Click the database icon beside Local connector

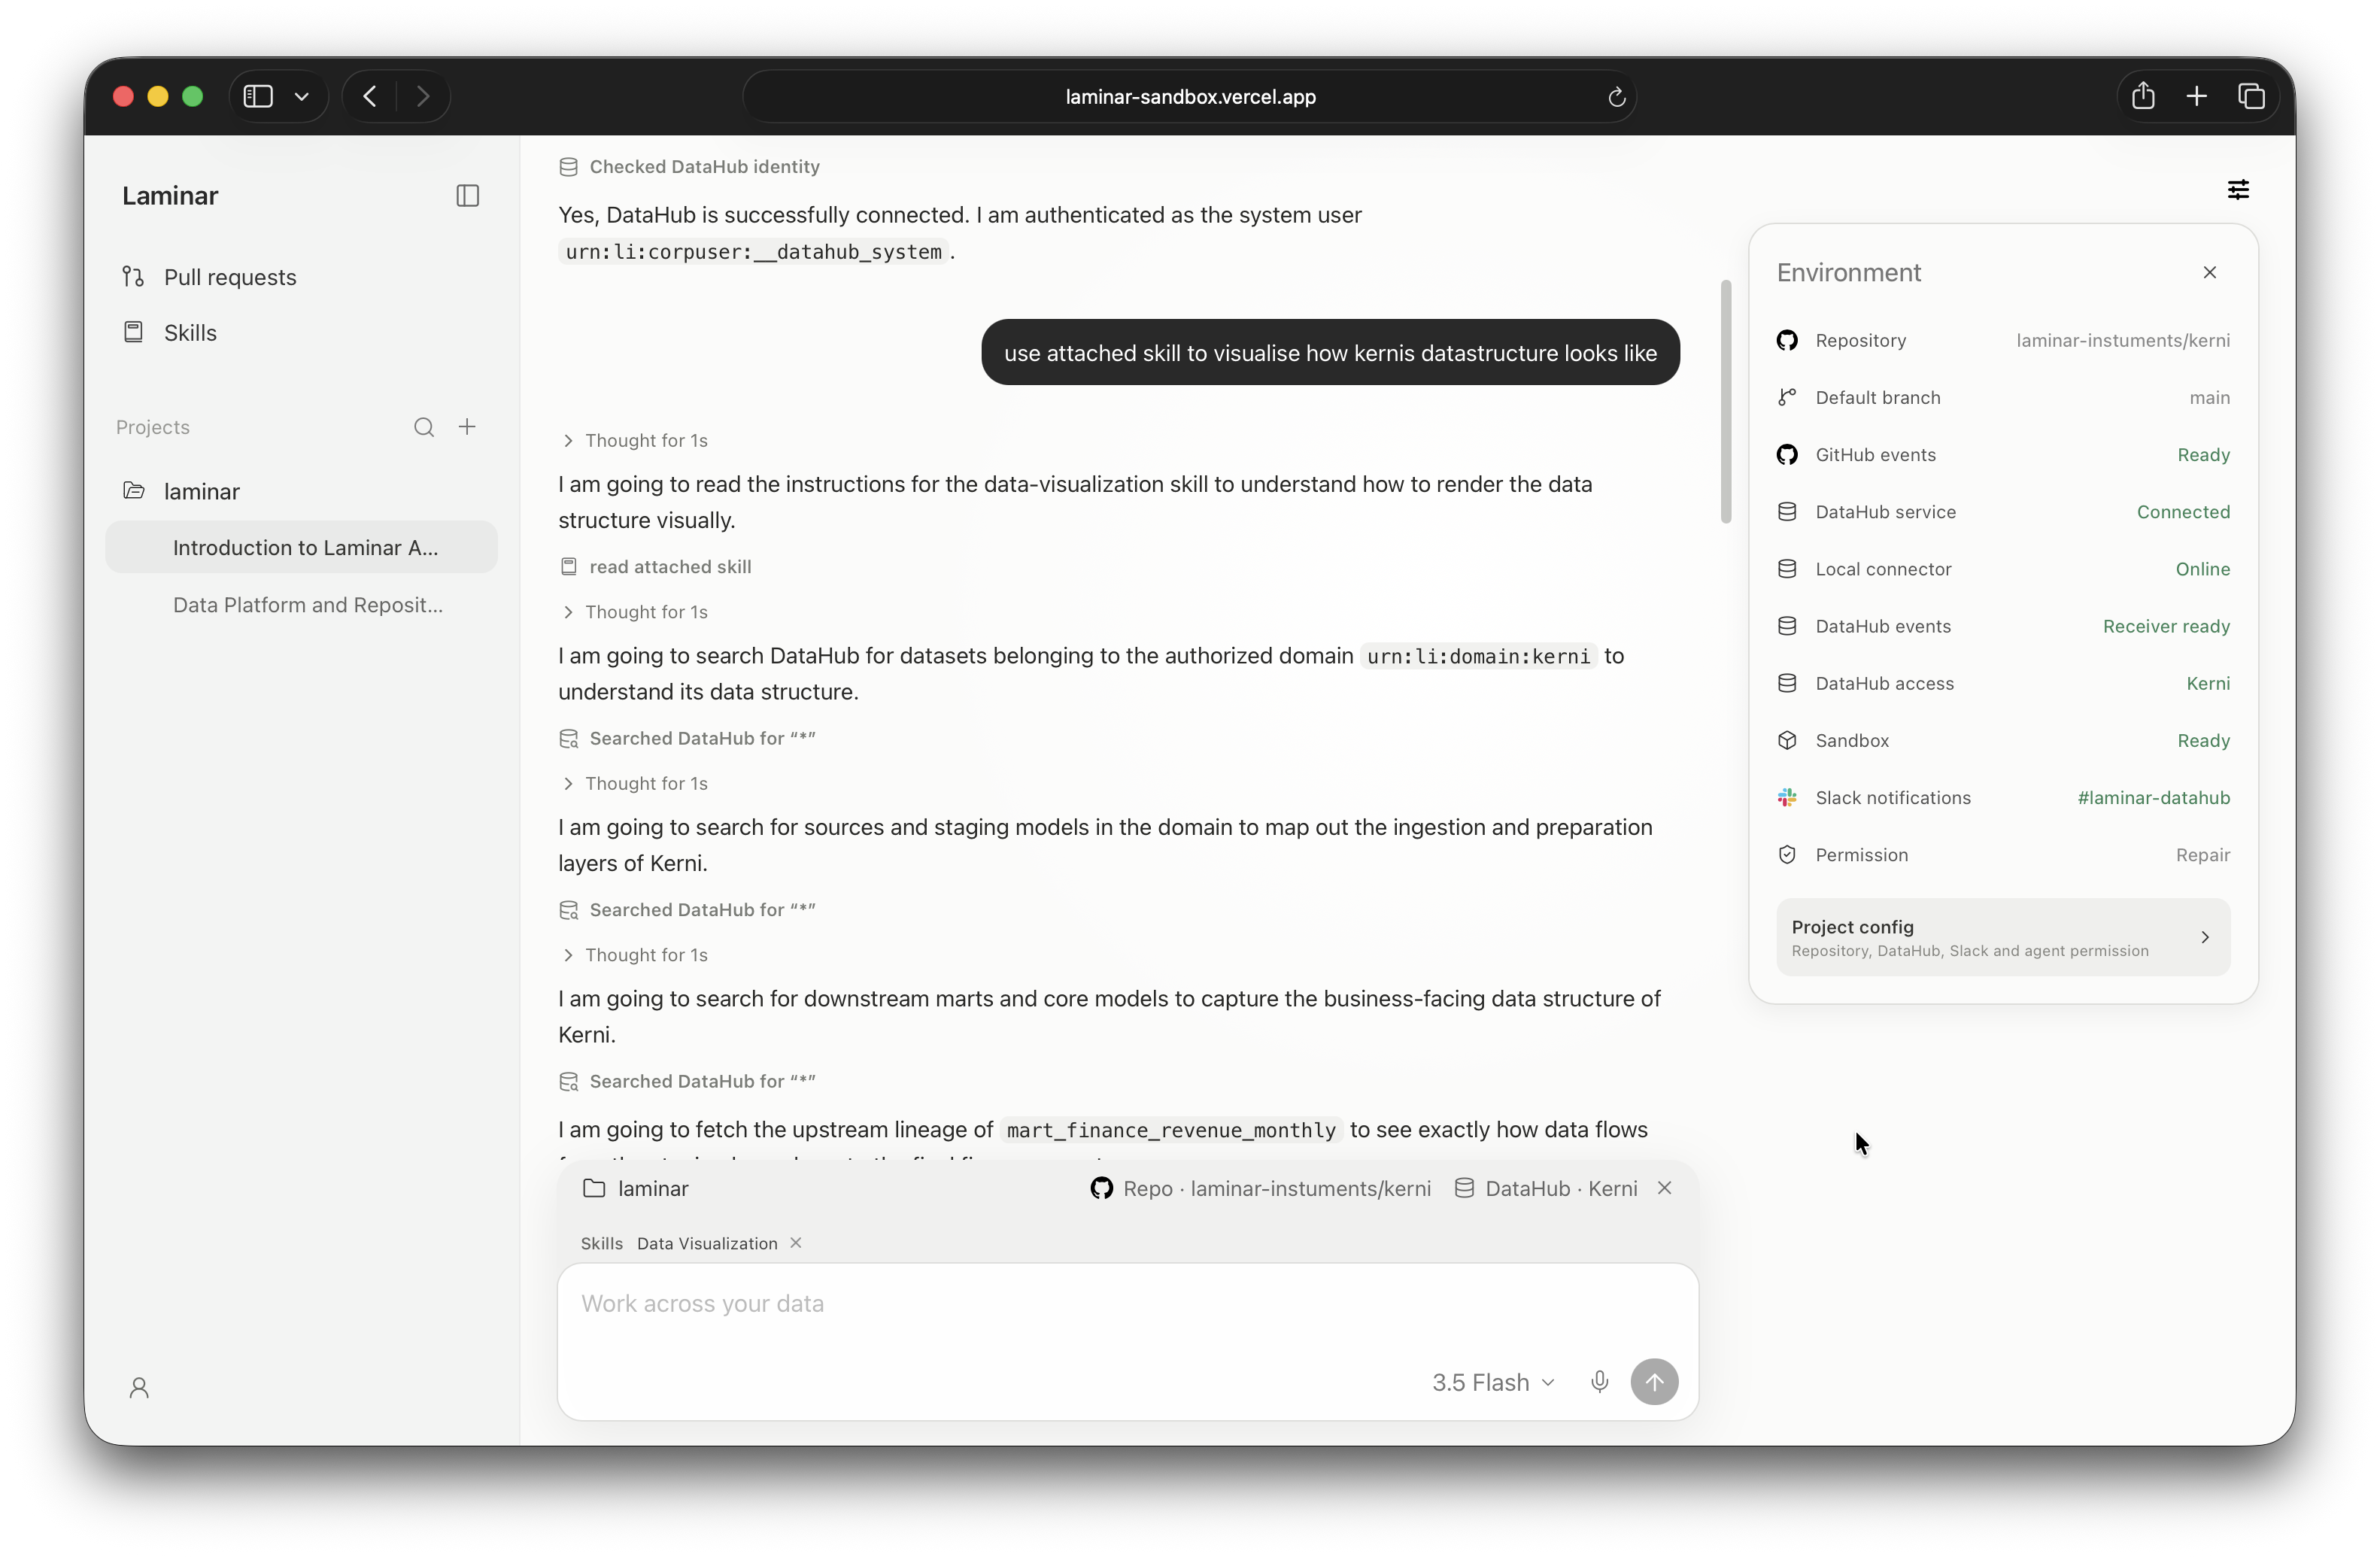1787,569
